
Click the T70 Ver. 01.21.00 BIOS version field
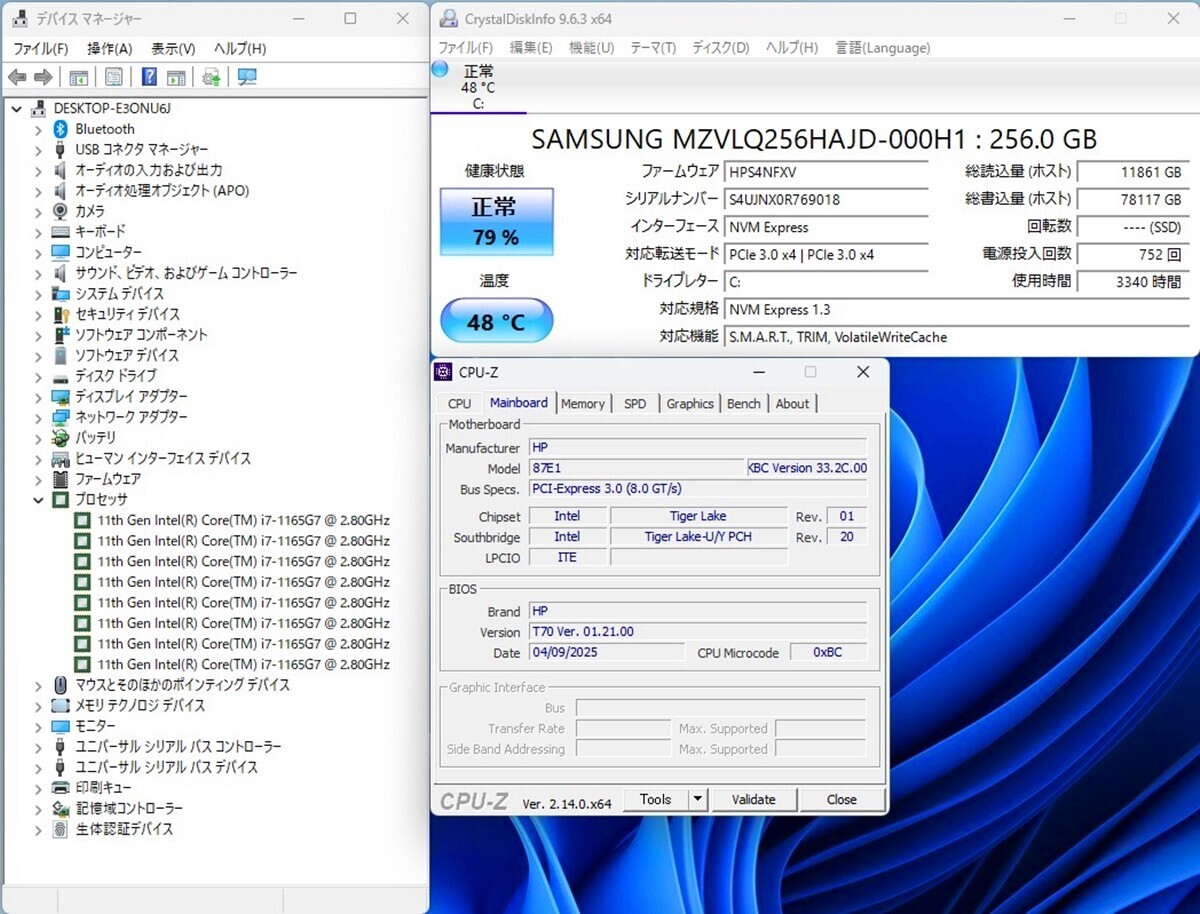697,632
